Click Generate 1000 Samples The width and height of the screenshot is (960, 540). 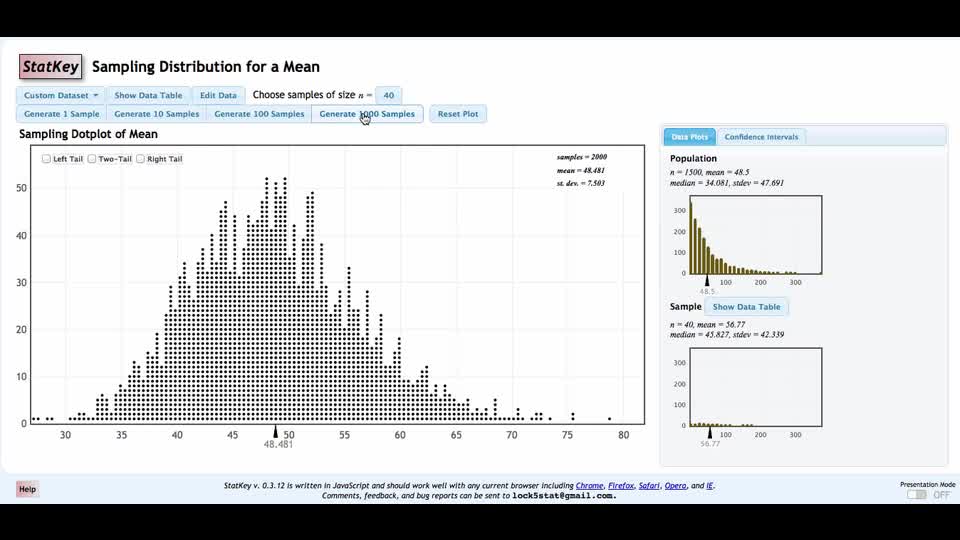pos(367,114)
